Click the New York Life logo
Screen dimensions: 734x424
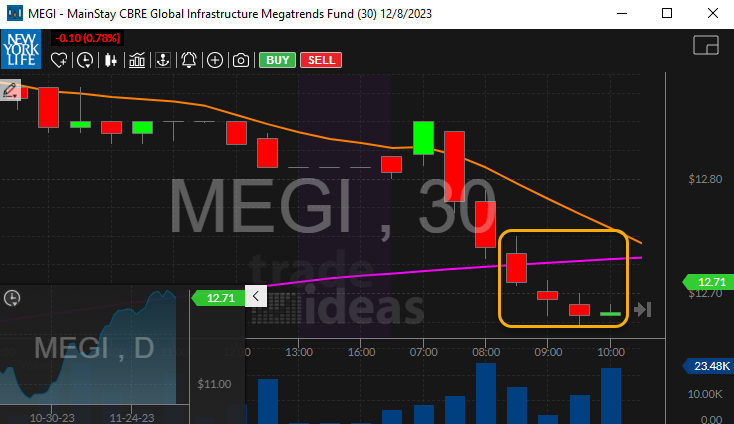pos(21,49)
